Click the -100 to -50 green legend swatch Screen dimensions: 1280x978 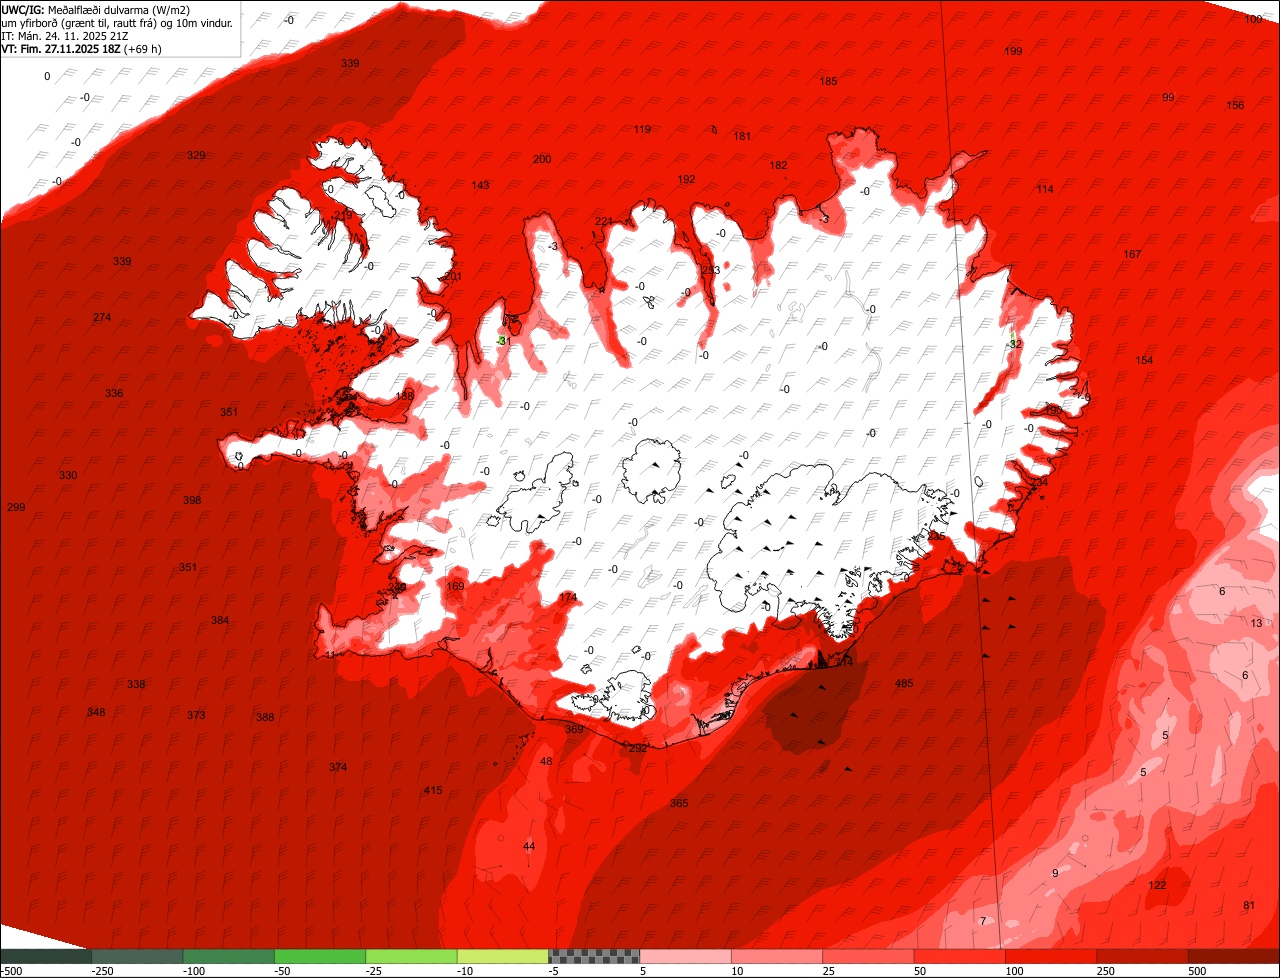pyautogui.click(x=229, y=956)
